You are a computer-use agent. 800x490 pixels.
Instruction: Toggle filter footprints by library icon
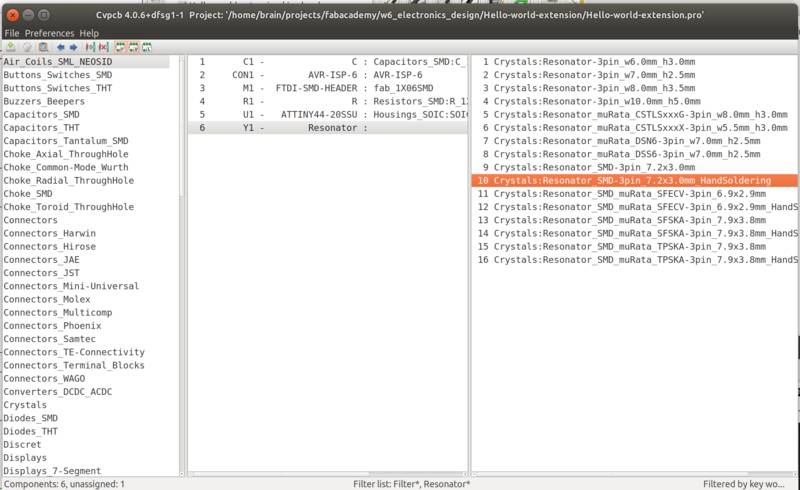point(147,47)
